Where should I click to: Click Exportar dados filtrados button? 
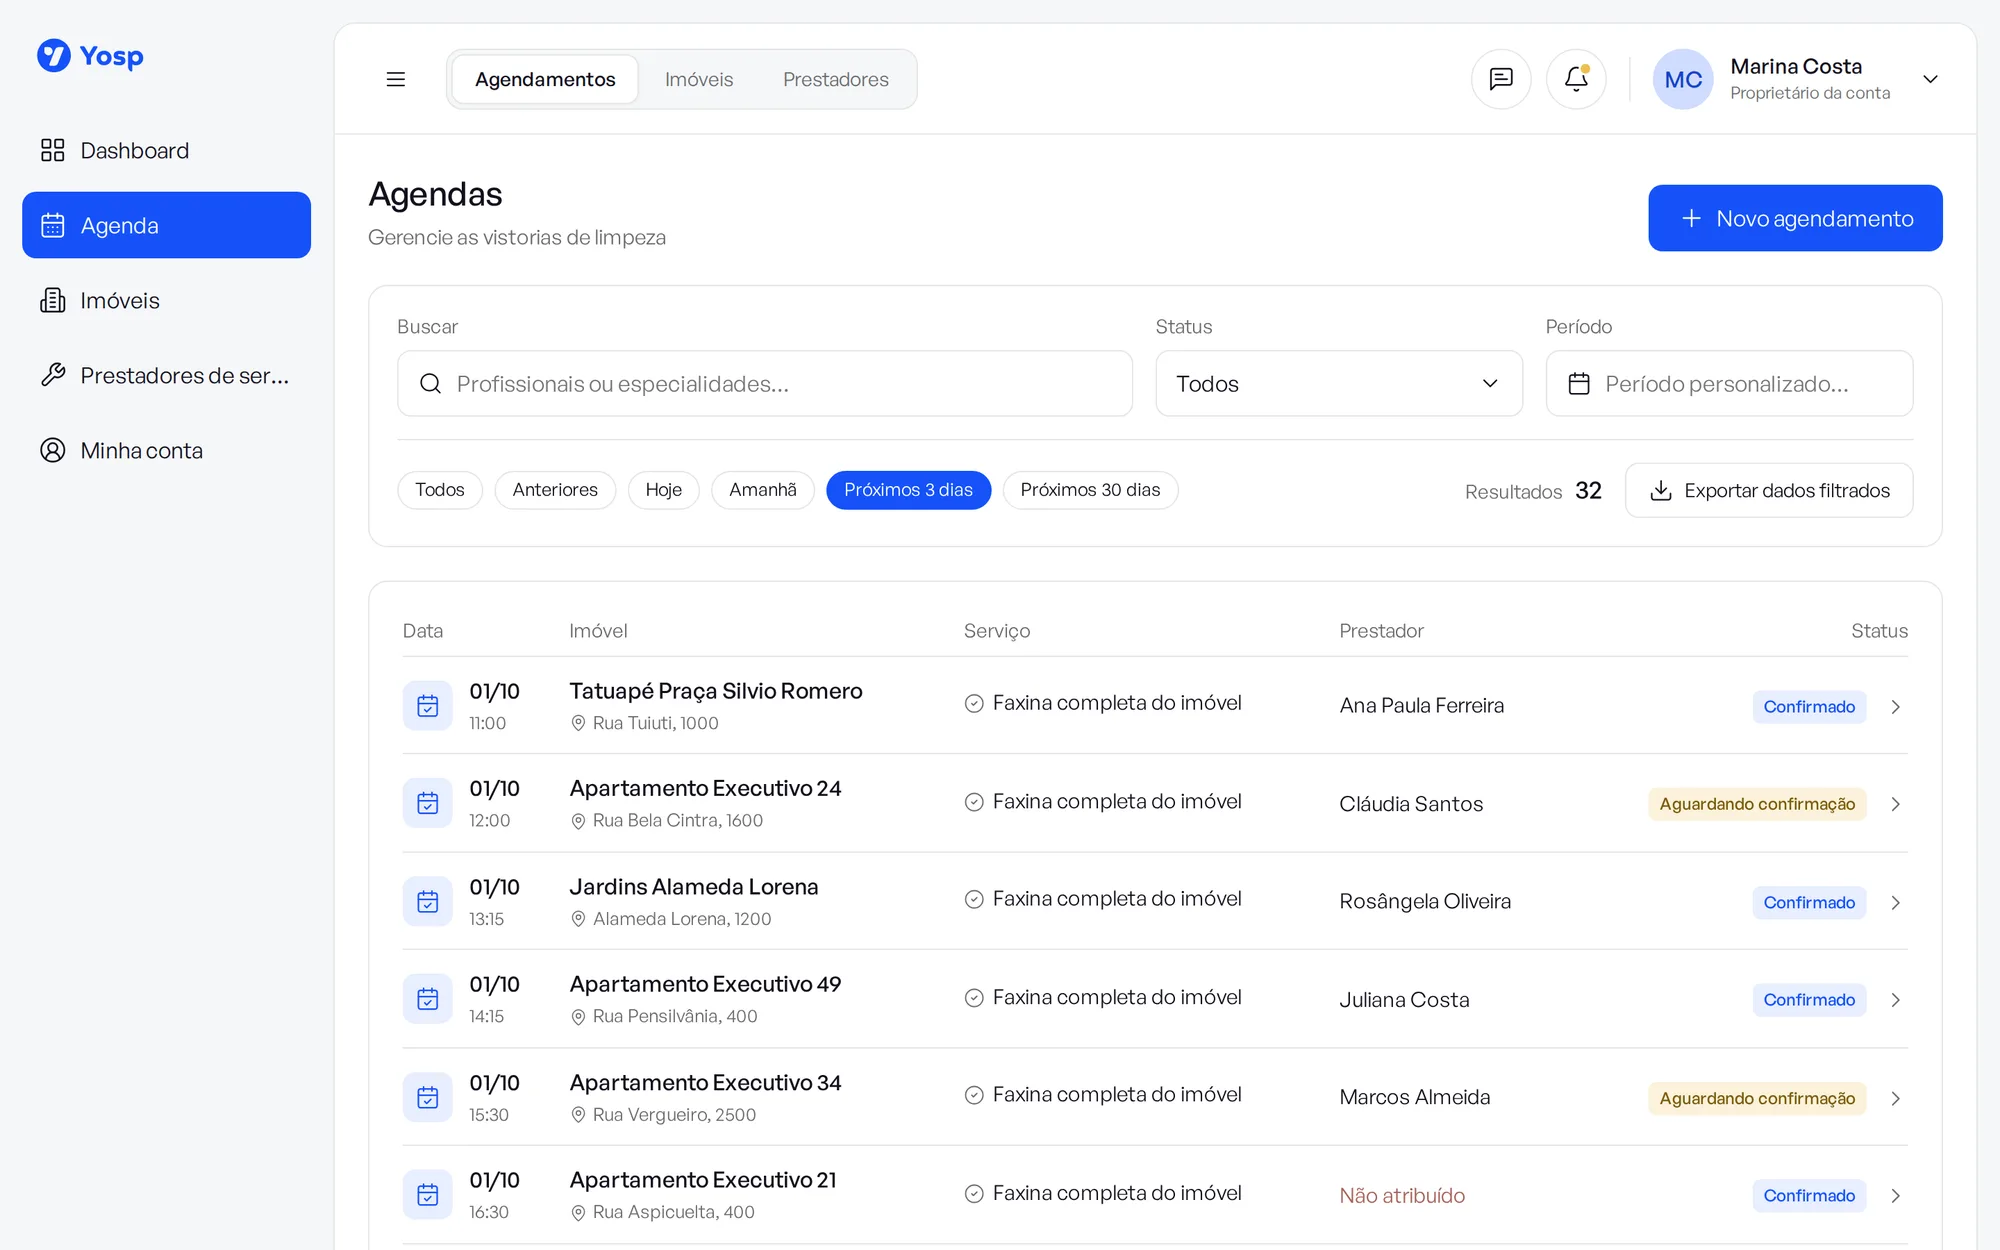point(1769,490)
